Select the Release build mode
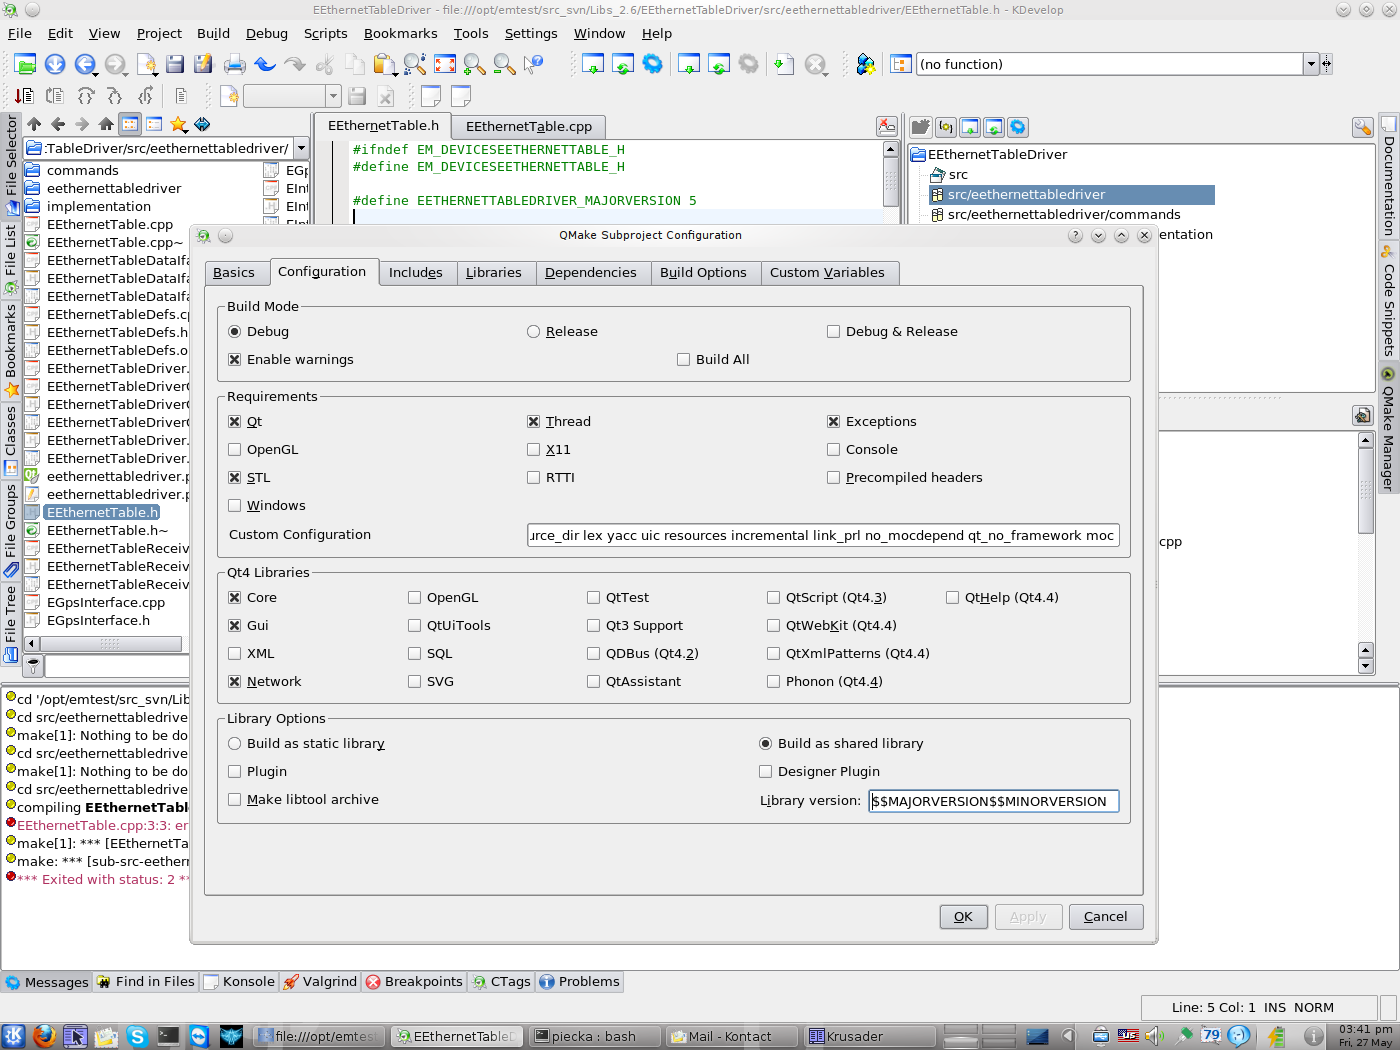Screen dimensions: 1400x1050 (x=534, y=332)
